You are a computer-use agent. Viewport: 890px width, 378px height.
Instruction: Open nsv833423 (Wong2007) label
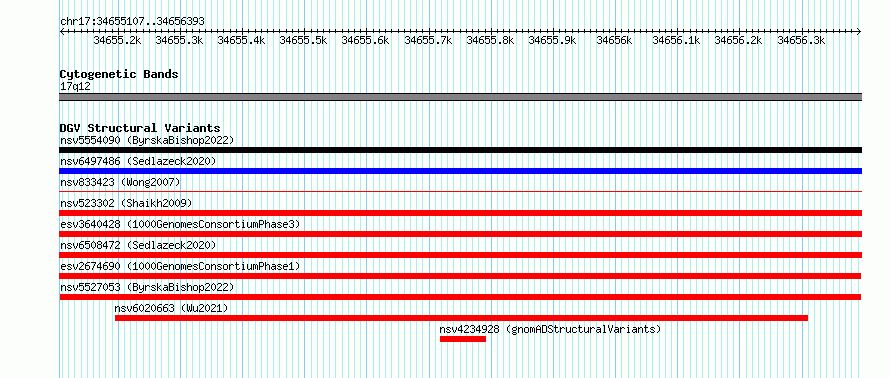120,182
